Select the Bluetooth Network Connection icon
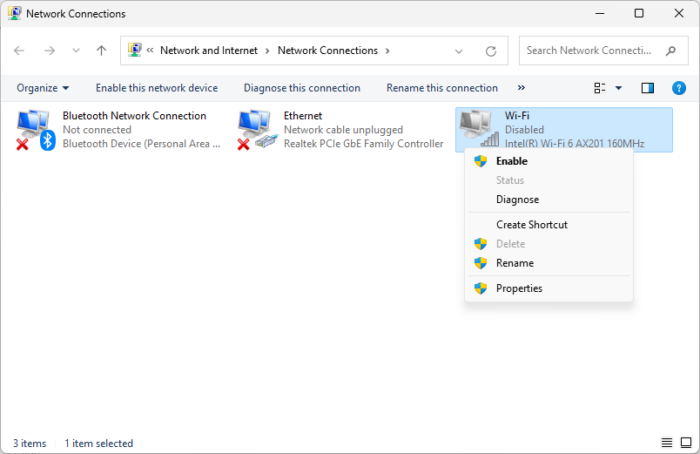Screen dimensions: 700x454 33,130
